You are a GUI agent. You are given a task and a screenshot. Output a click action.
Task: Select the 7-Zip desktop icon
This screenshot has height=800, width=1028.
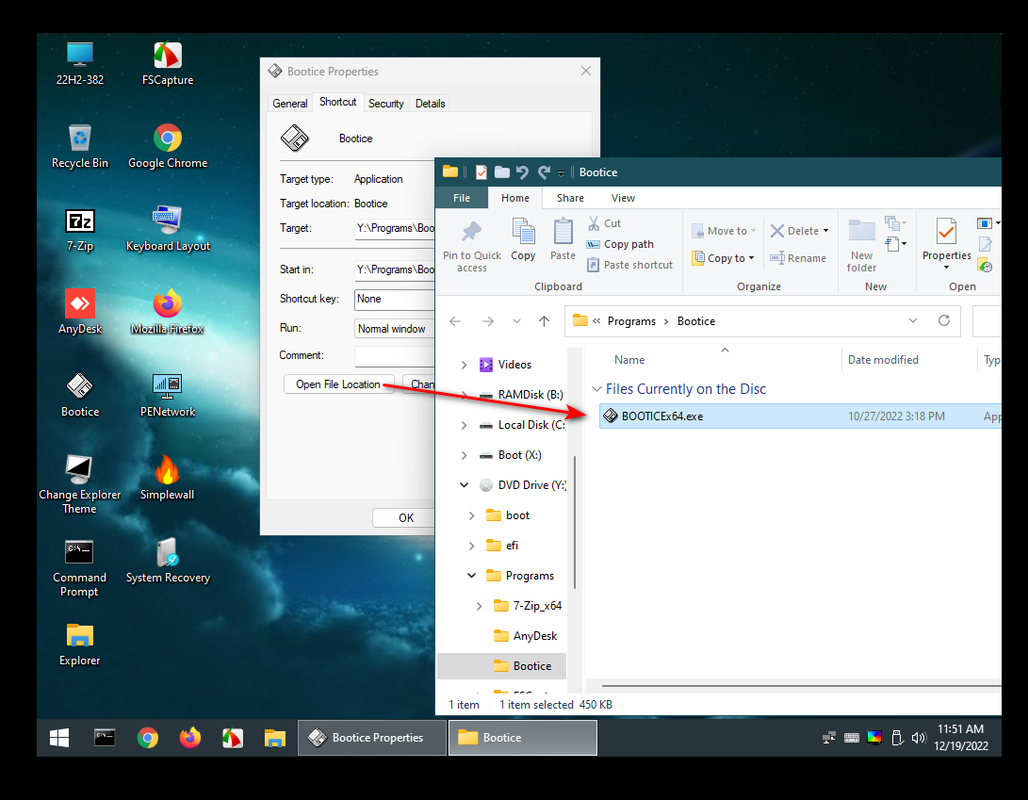(x=79, y=230)
